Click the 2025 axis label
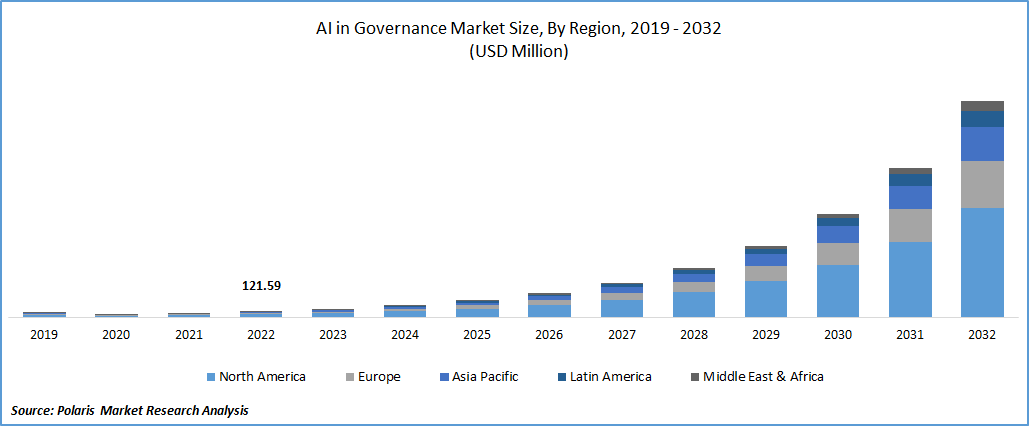Screen dimensions: 1029x426 [x=477, y=335]
